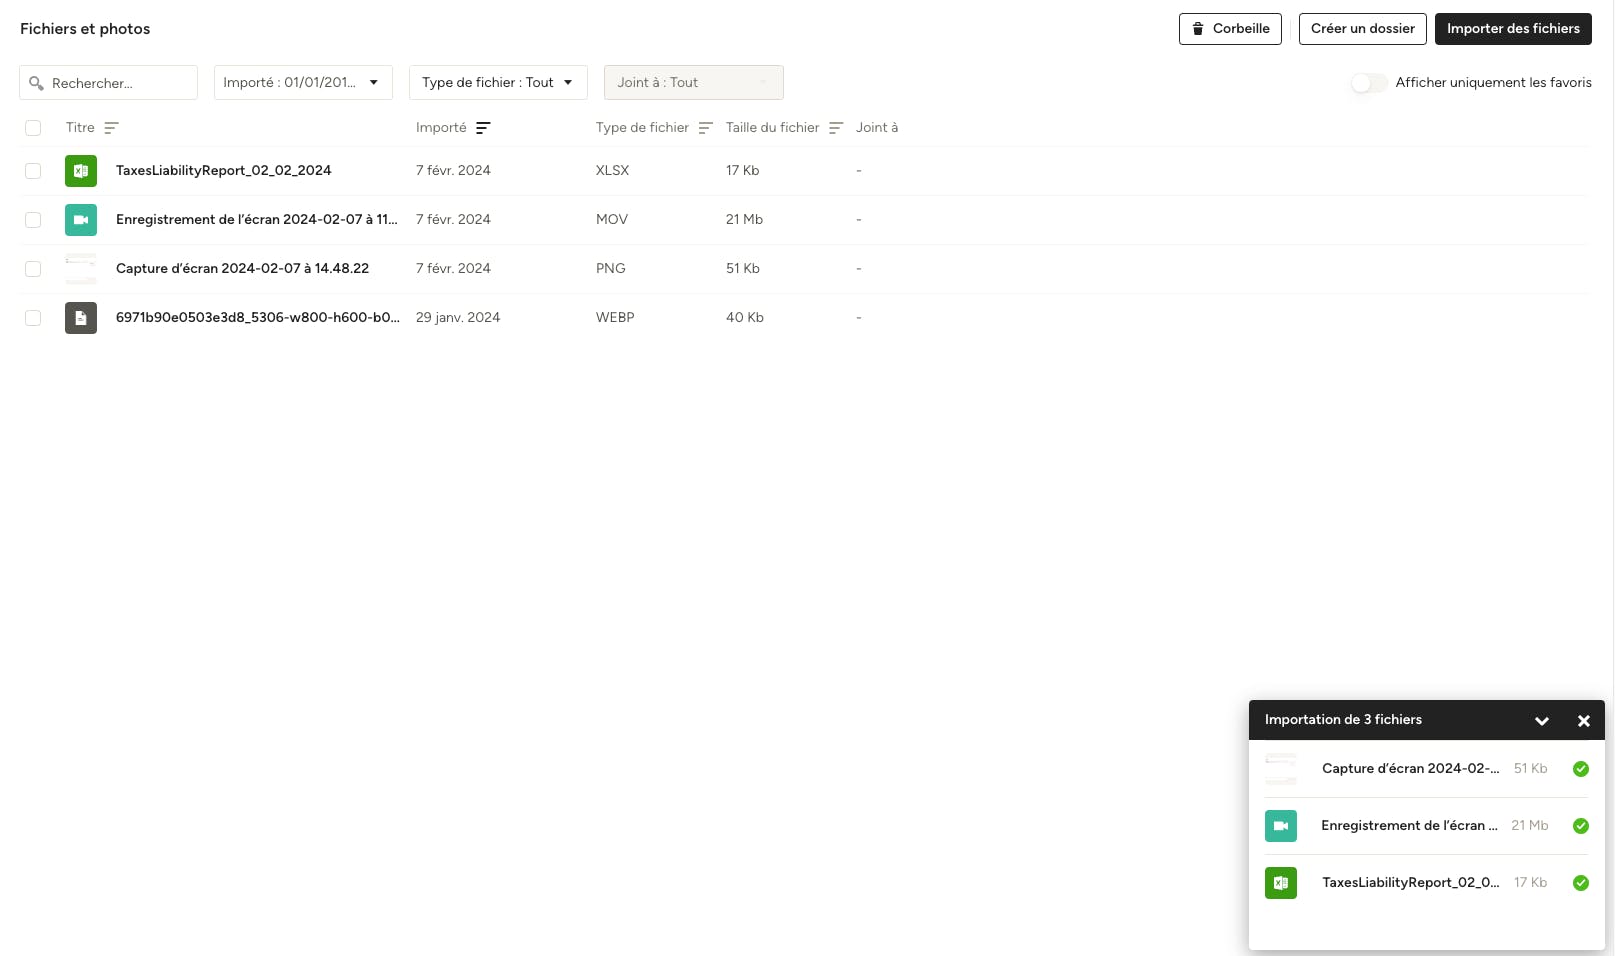Click the Taille du fichier column header
This screenshot has width=1615, height=956.
point(773,128)
